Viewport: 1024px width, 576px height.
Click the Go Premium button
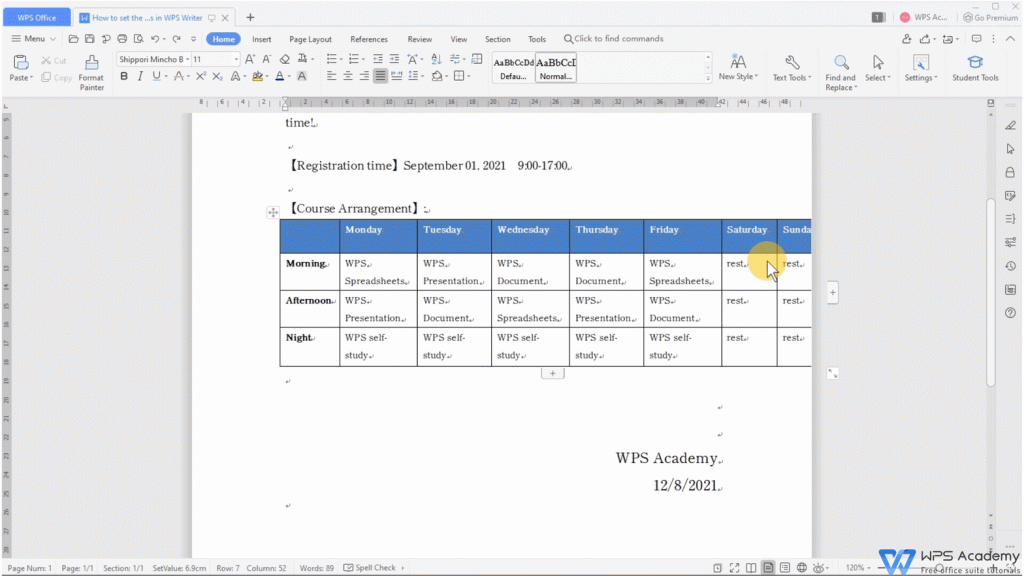tap(990, 18)
